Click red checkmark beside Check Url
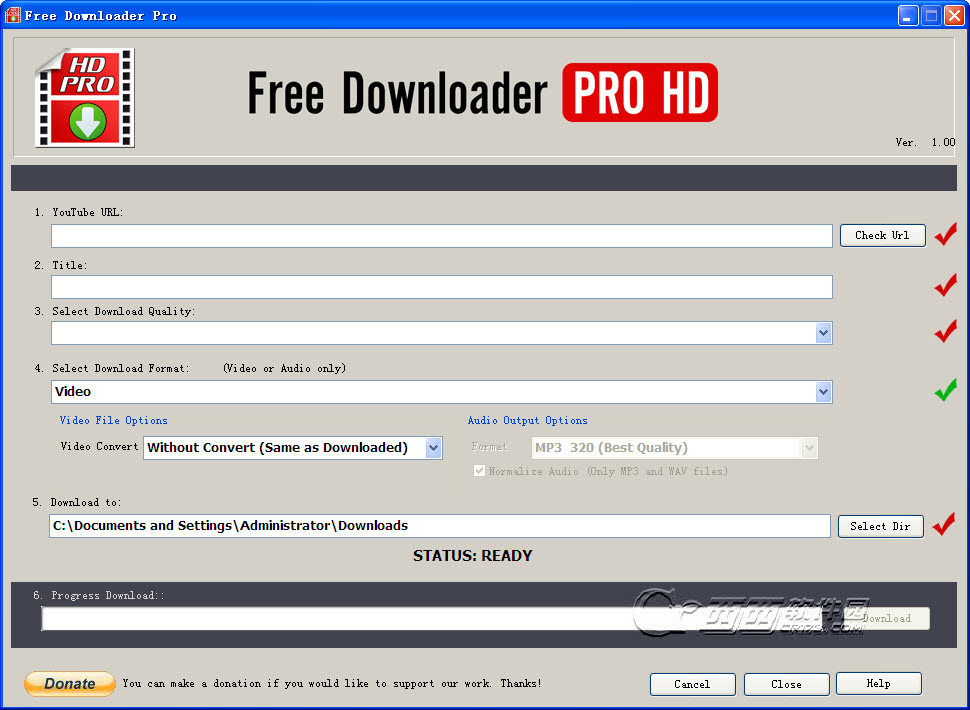970x710 pixels. click(945, 234)
